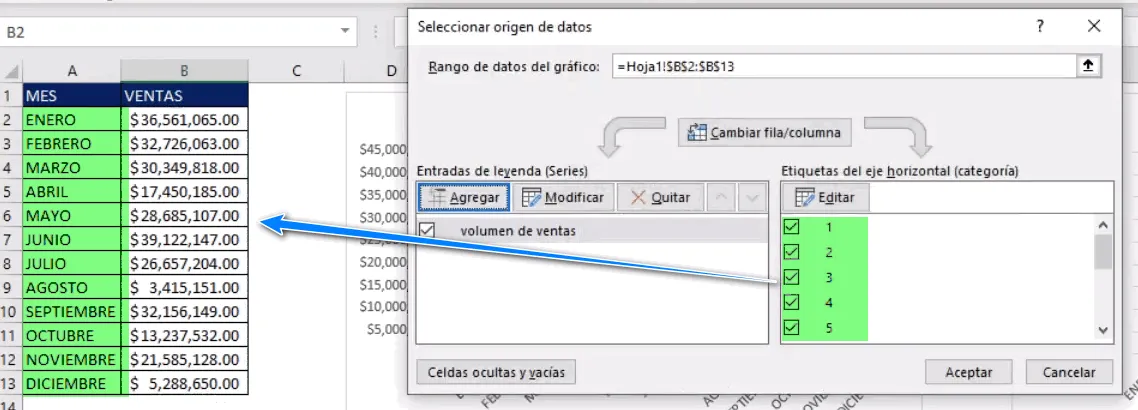Uncheck category label 1 checkbox
The width and height of the screenshot is (1138, 410).
coord(792,227)
